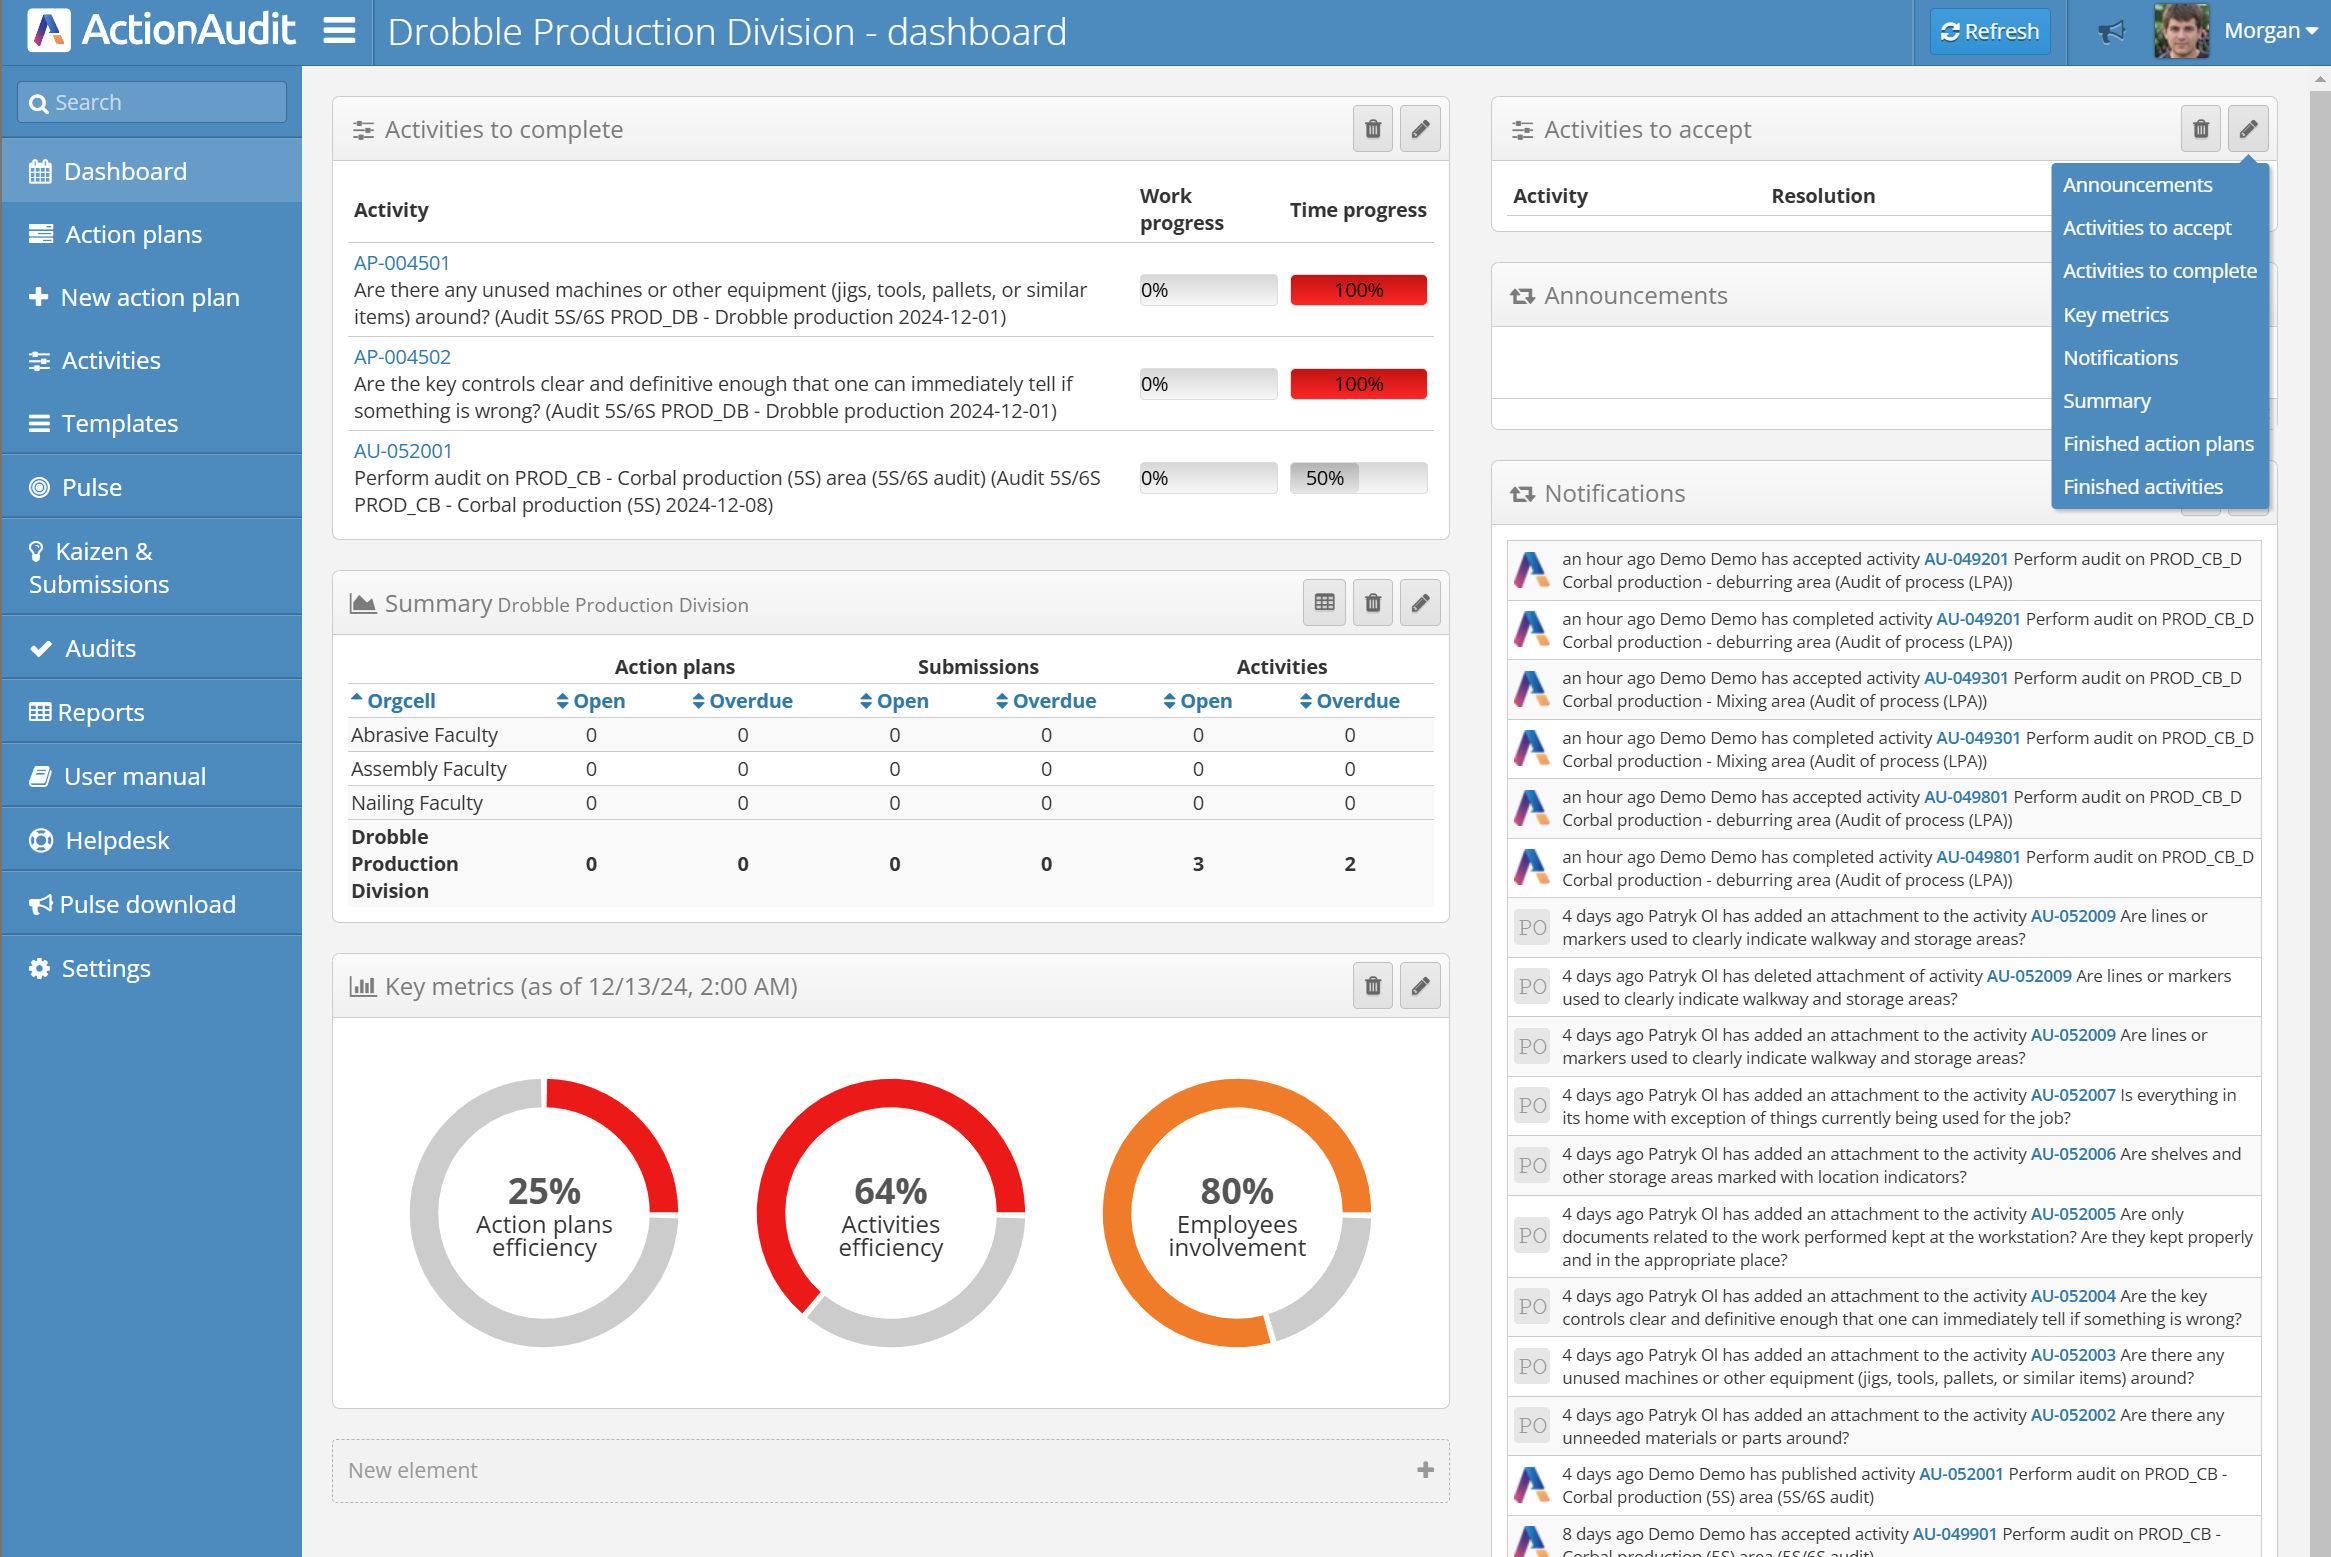
Task: Click the trash icon on Key metrics
Action: pyautogui.click(x=1373, y=986)
